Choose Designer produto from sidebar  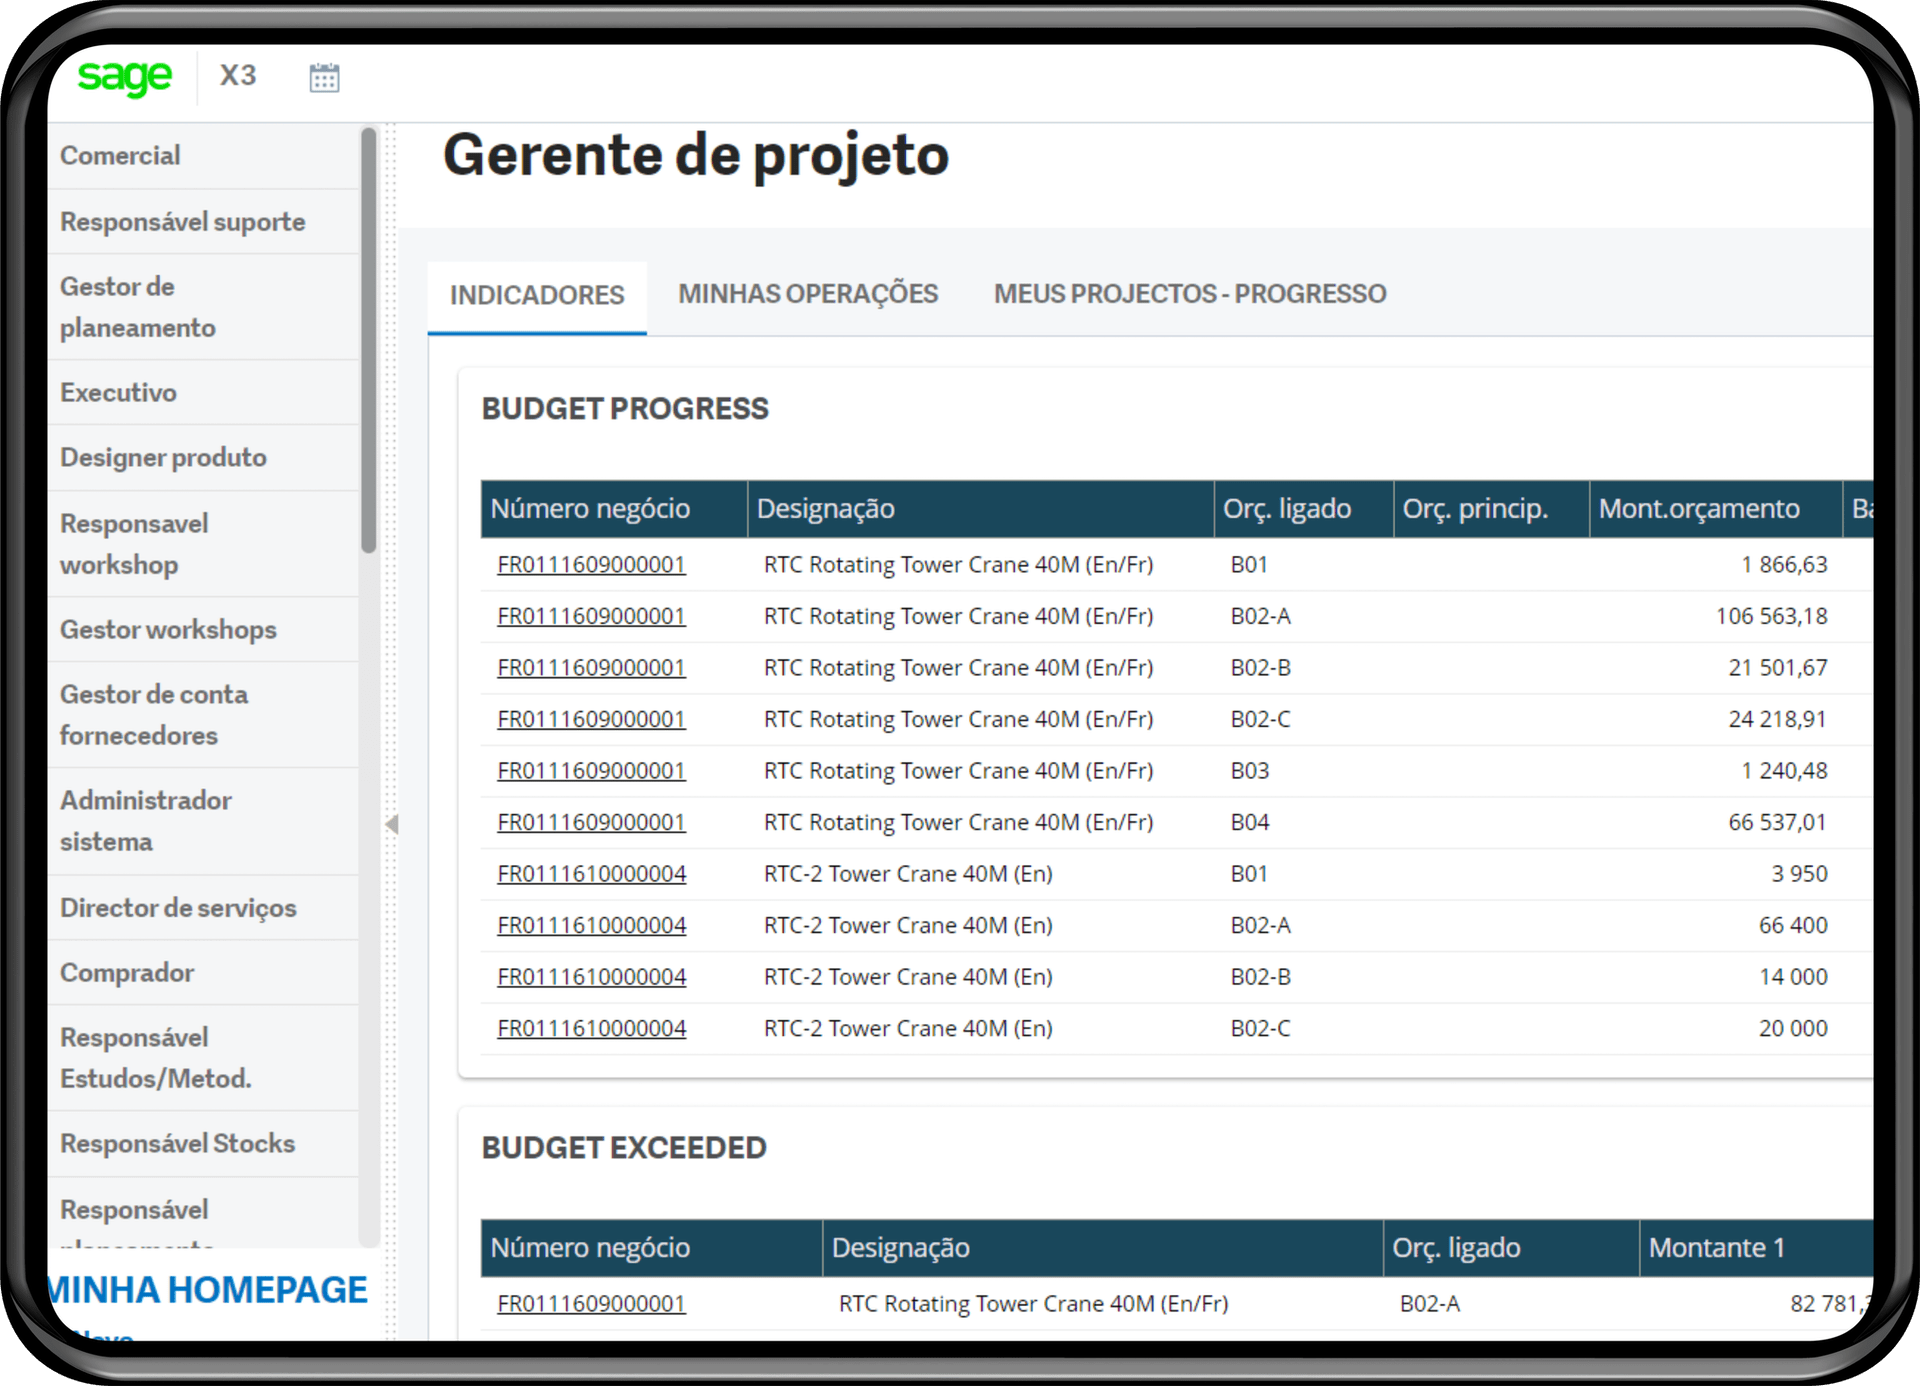click(163, 458)
